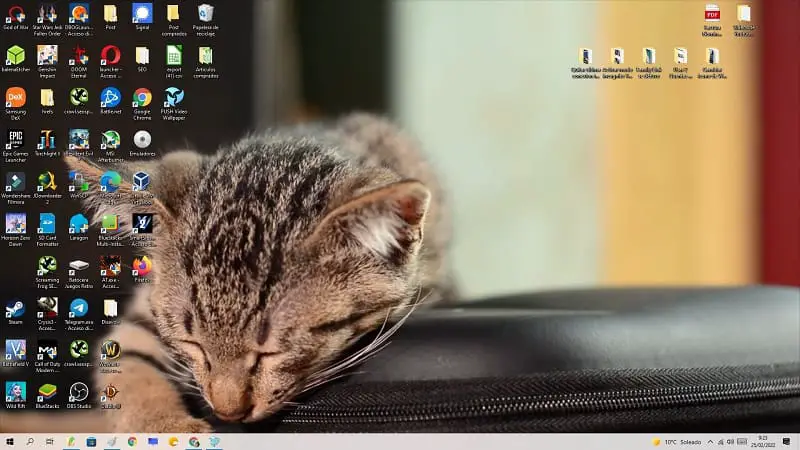Open the taskbar volume control icon
The width and height of the screenshot is (800, 450).
click(x=730, y=442)
